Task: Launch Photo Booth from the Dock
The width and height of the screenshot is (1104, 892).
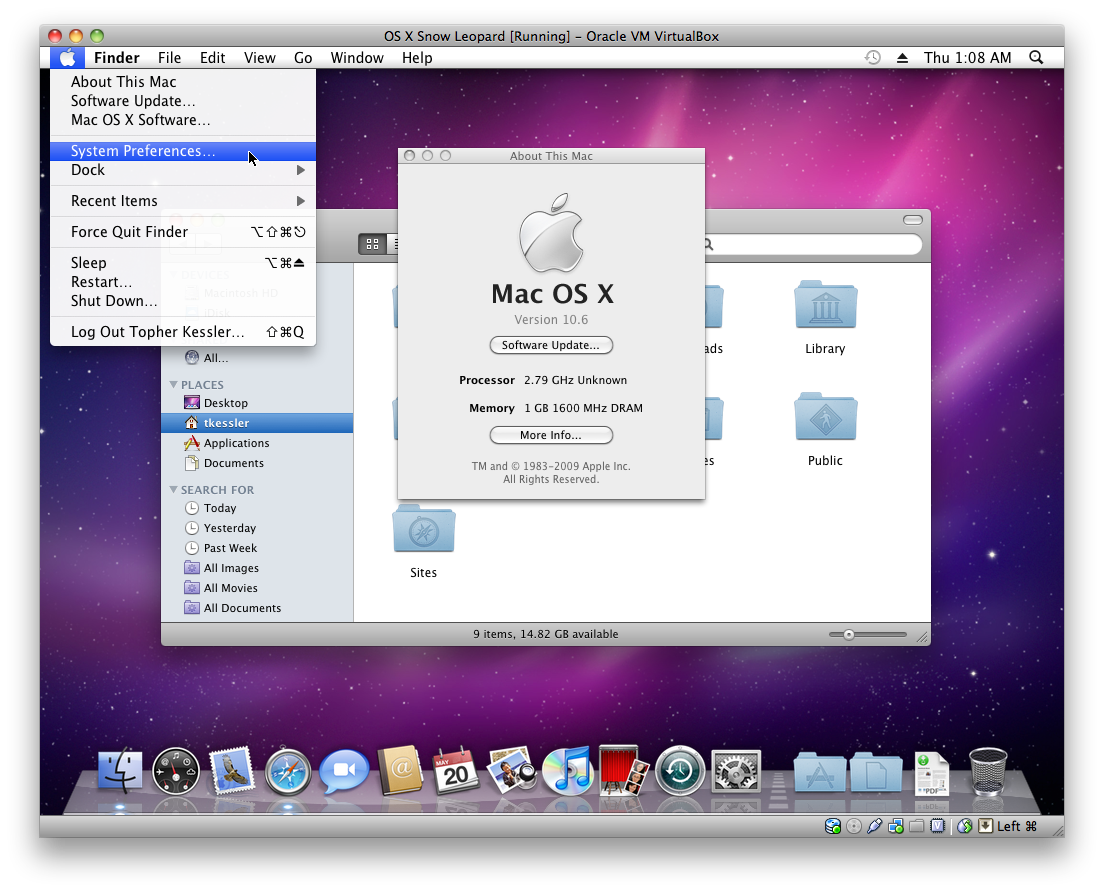Action: pos(623,771)
